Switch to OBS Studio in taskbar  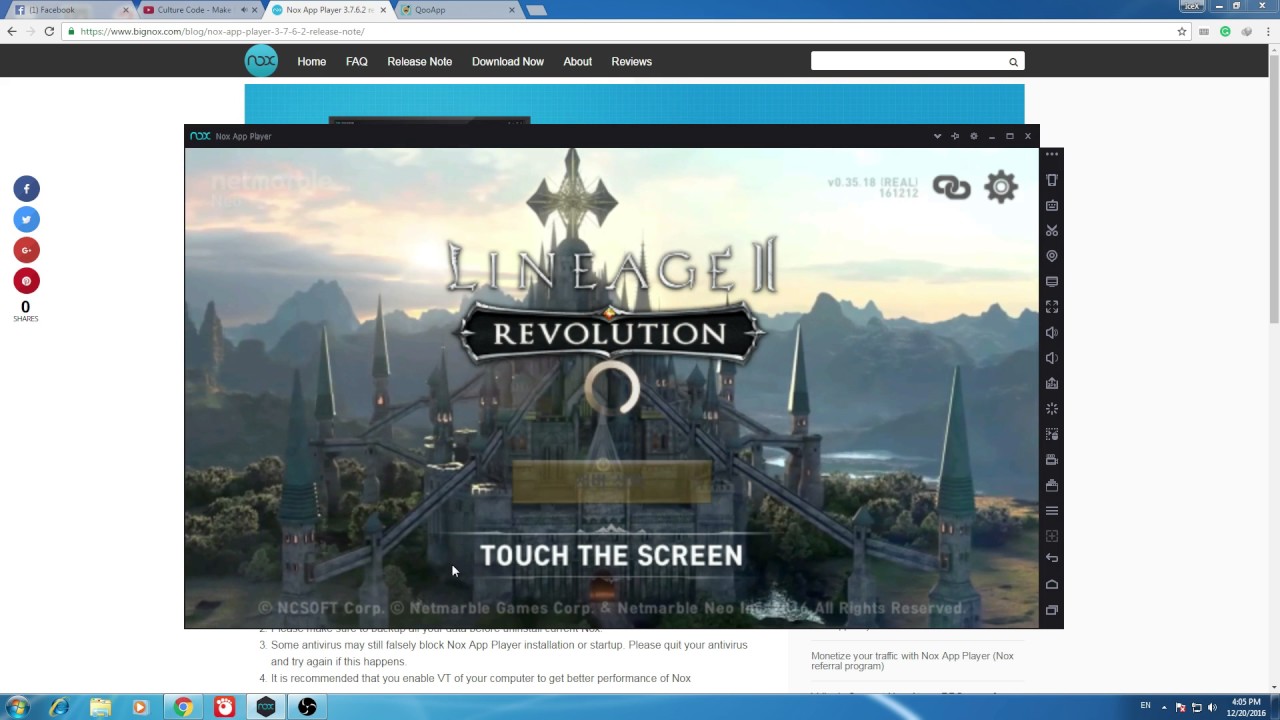307,707
